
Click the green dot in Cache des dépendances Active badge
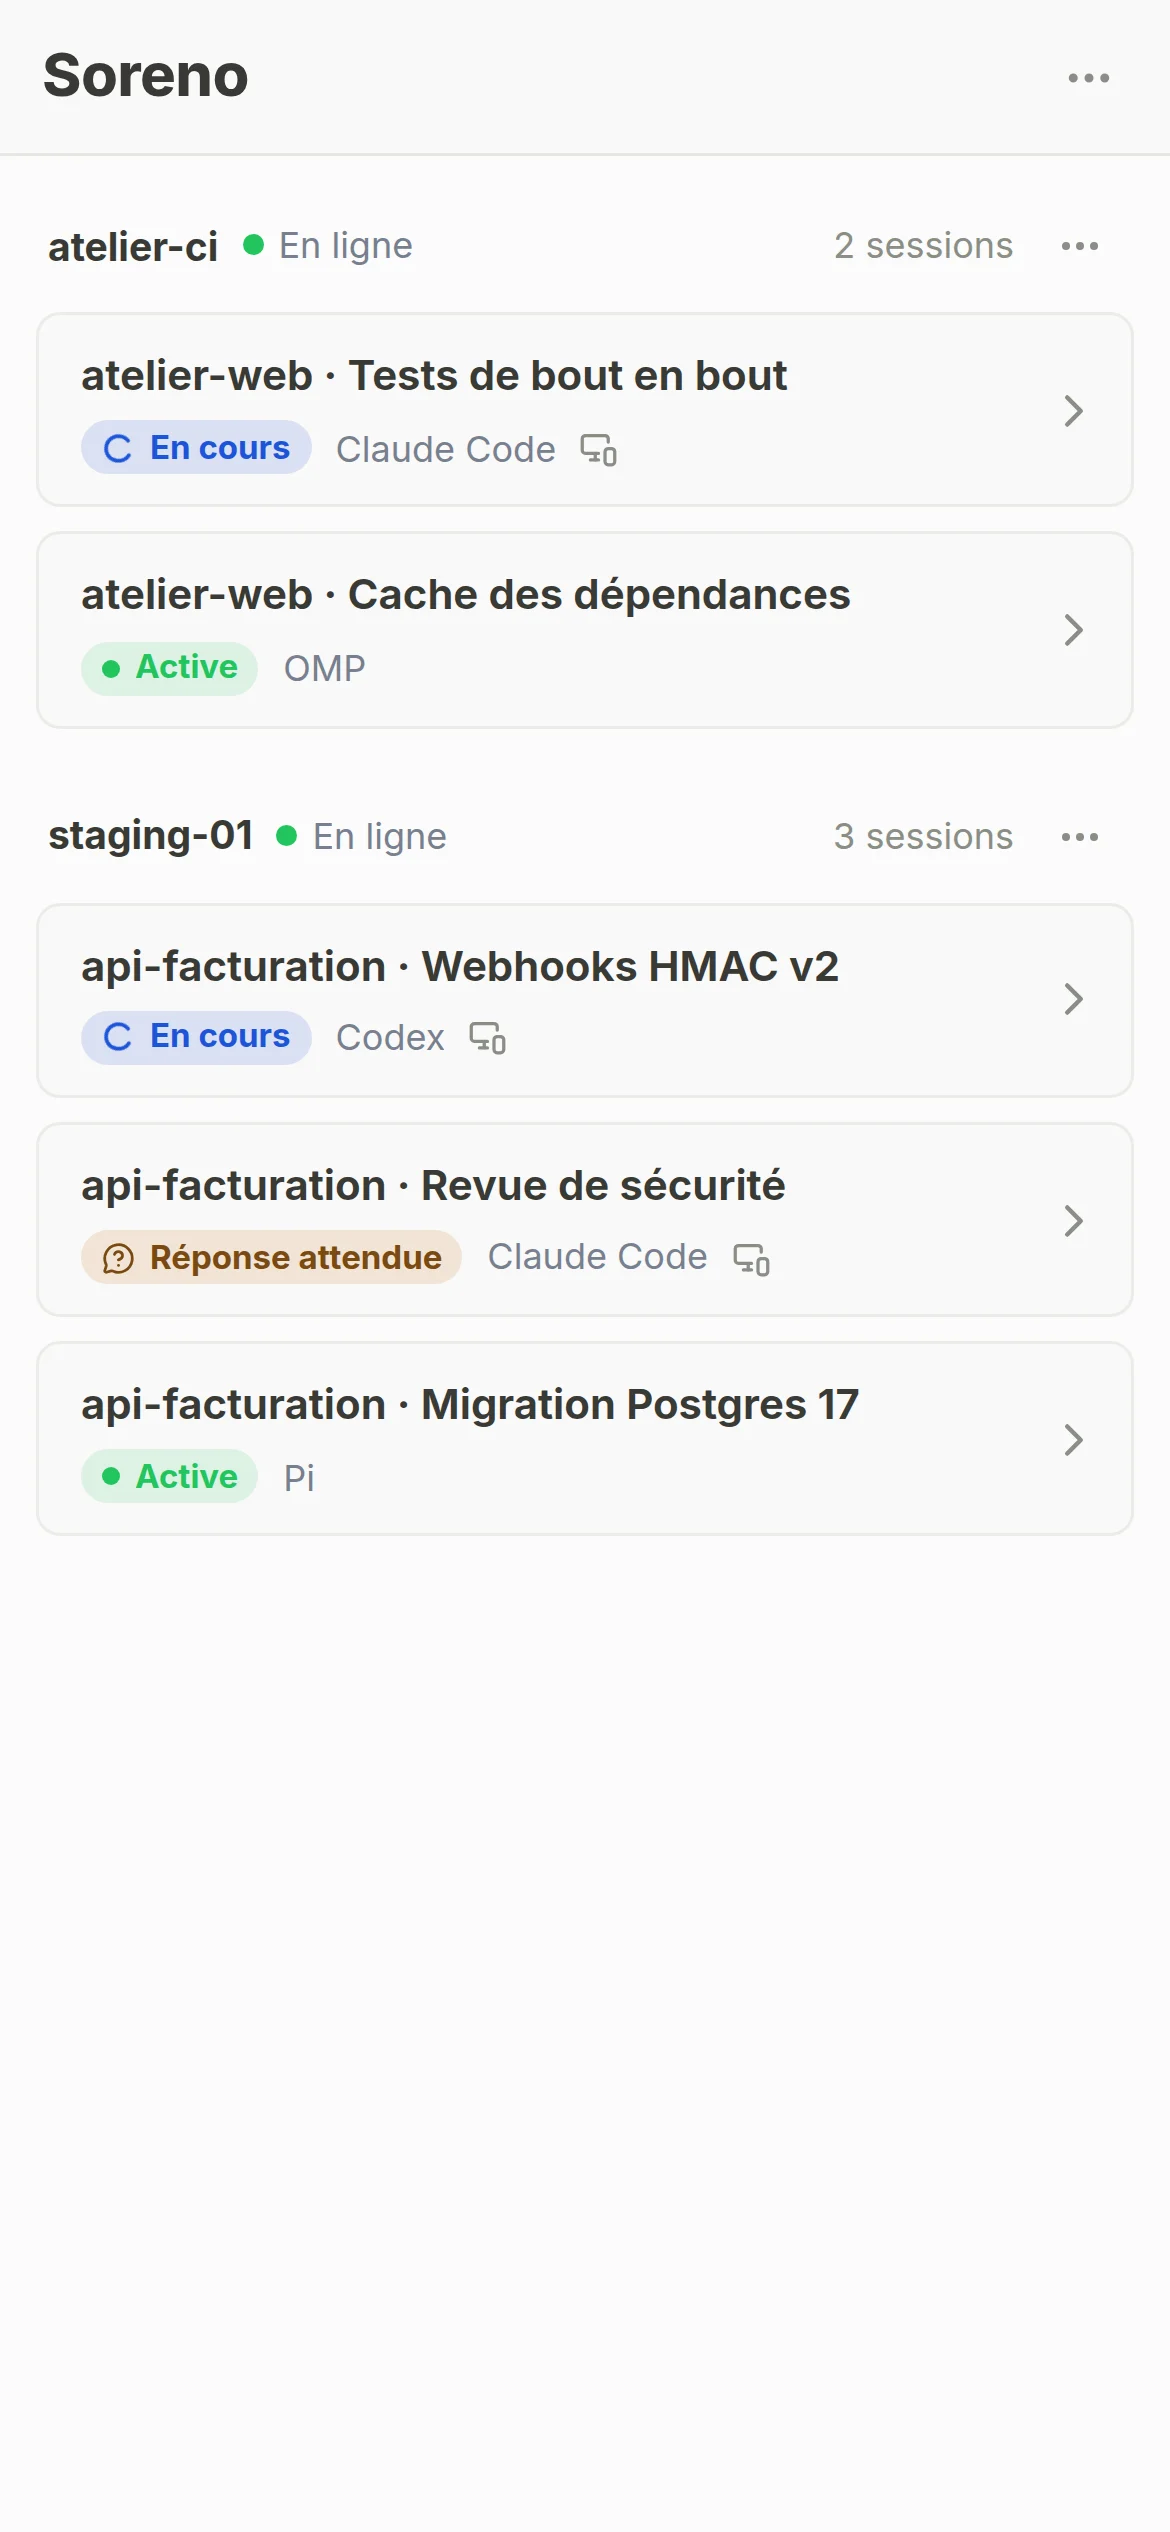tap(111, 668)
